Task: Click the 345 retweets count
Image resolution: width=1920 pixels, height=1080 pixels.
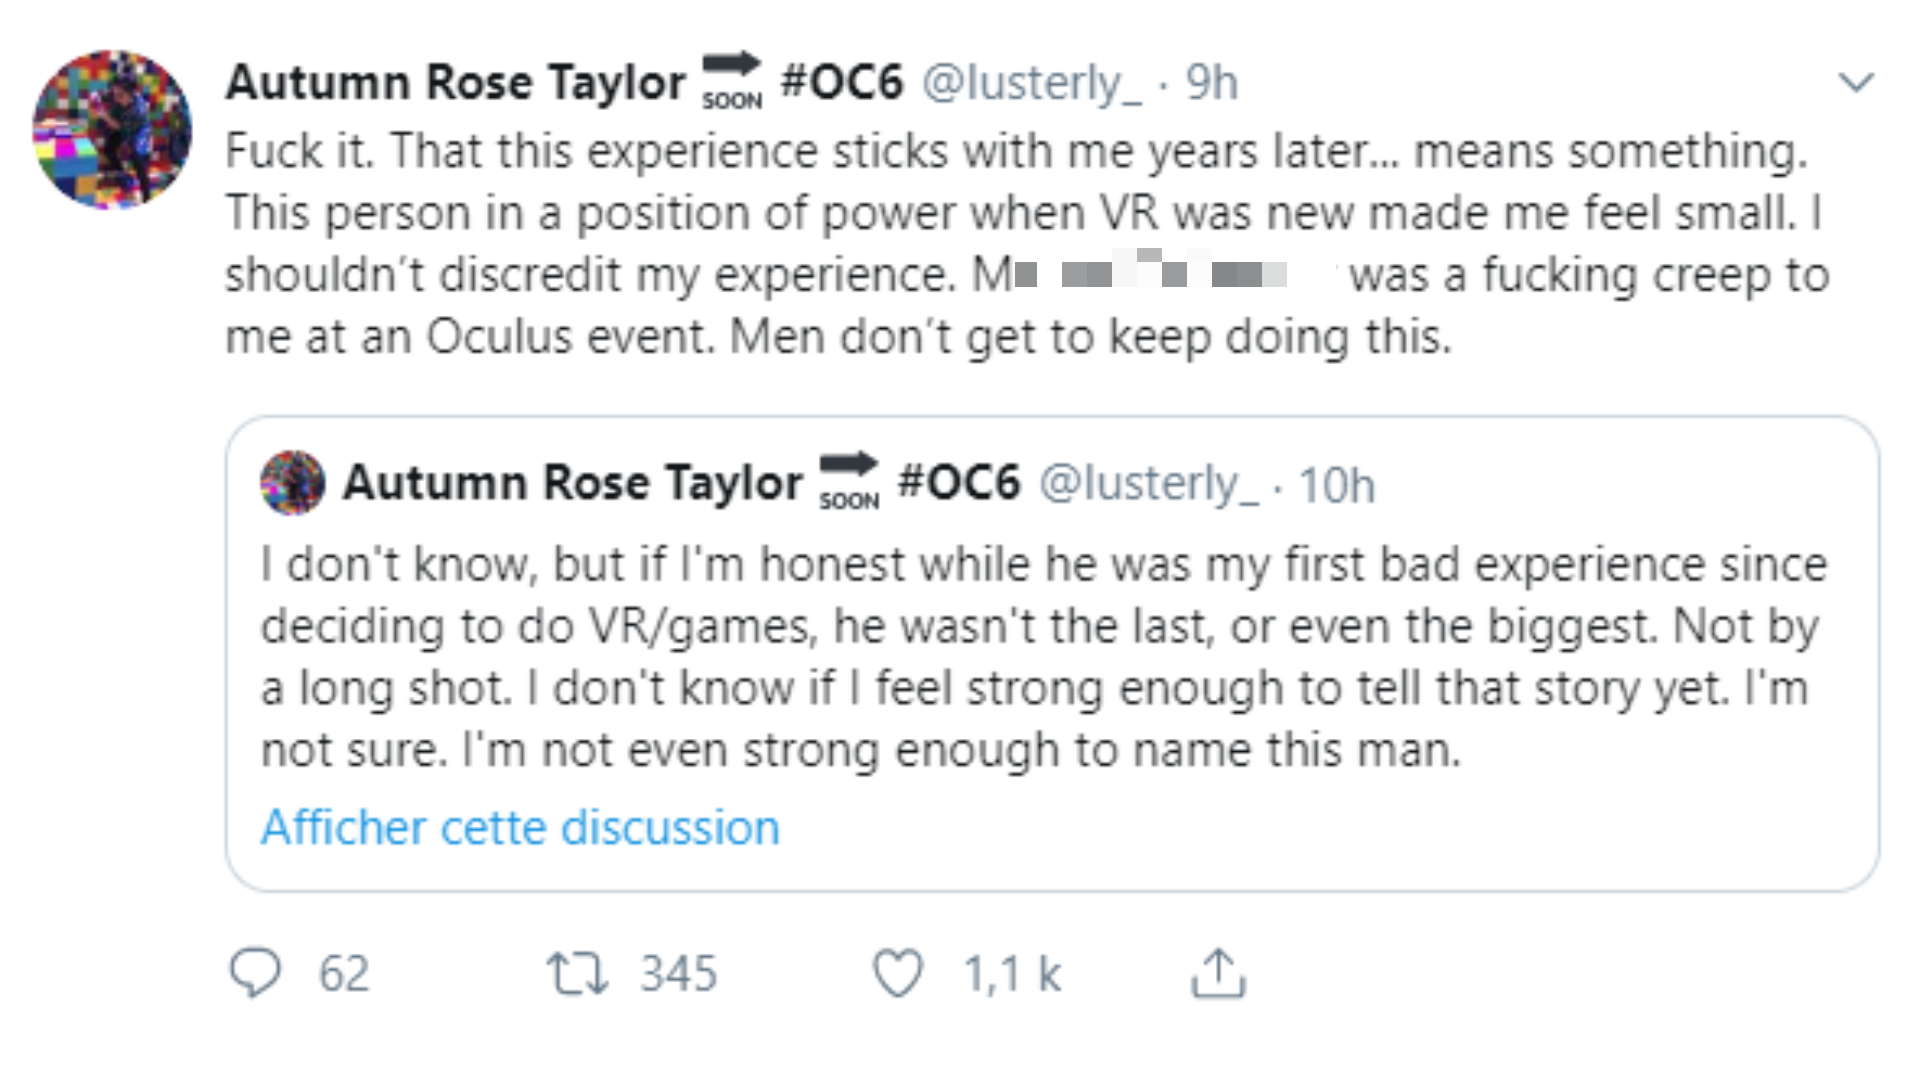Action: [x=679, y=973]
